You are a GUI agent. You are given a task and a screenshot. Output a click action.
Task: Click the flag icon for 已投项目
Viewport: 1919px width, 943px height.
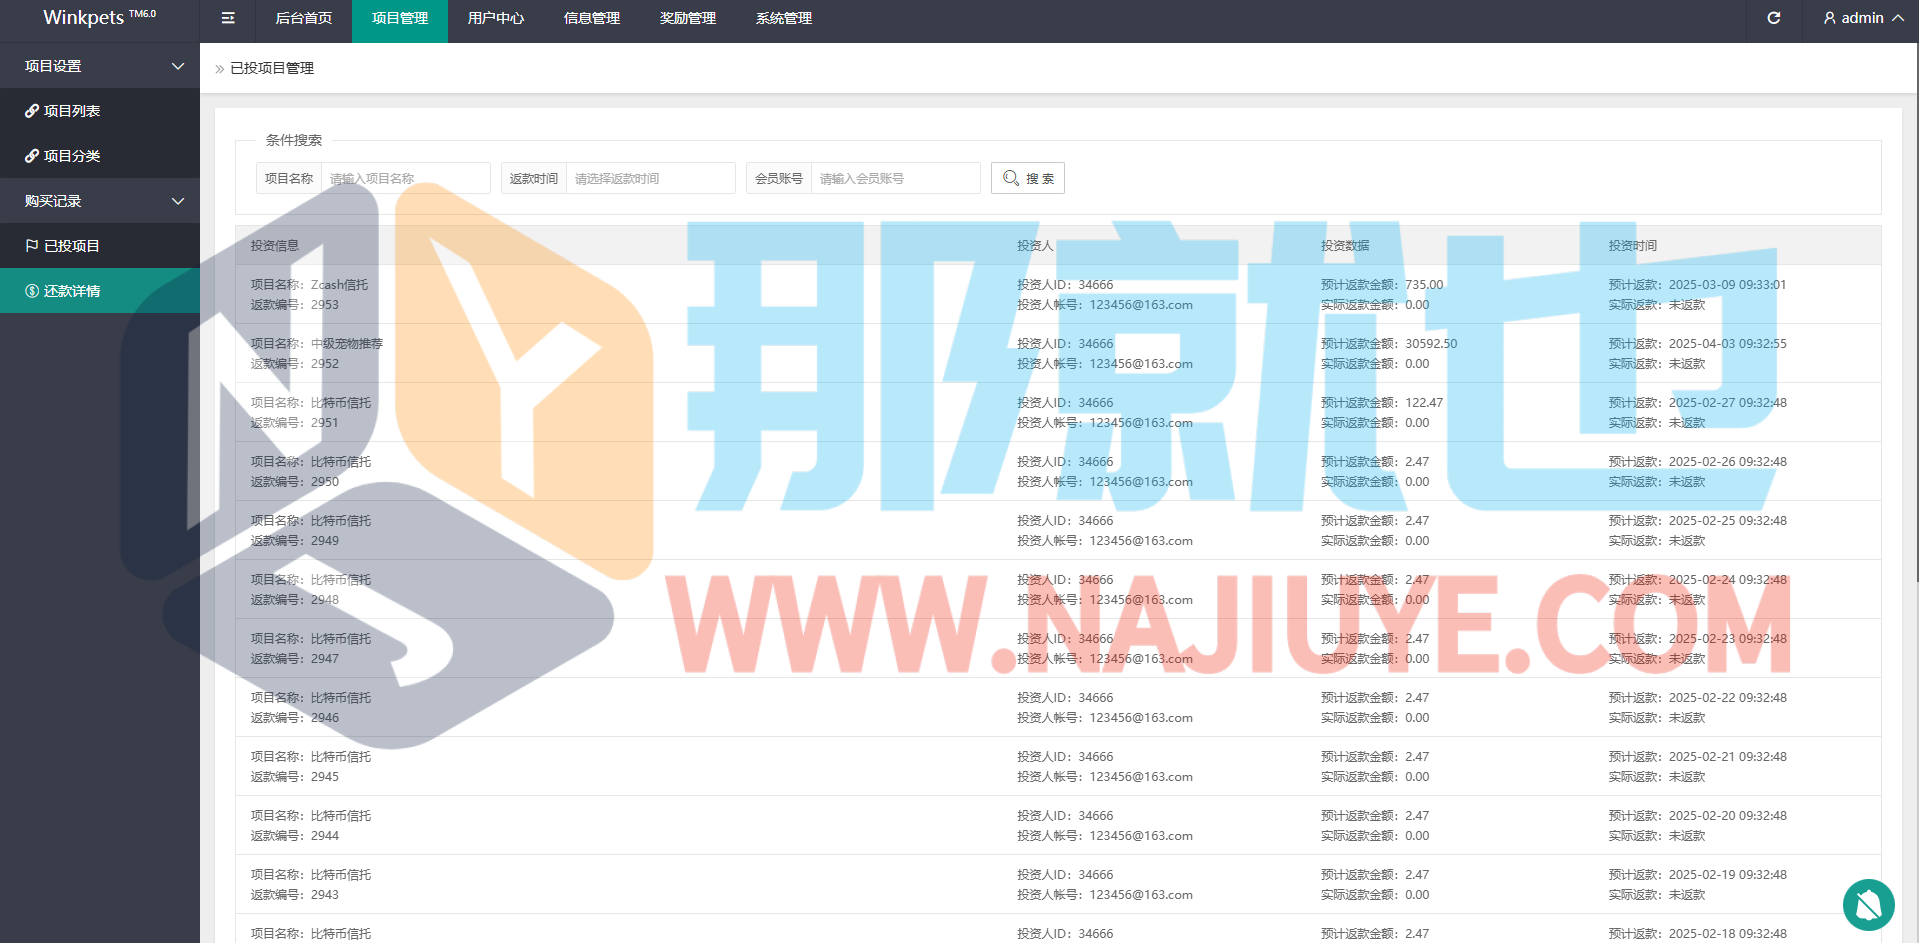pyautogui.click(x=32, y=246)
